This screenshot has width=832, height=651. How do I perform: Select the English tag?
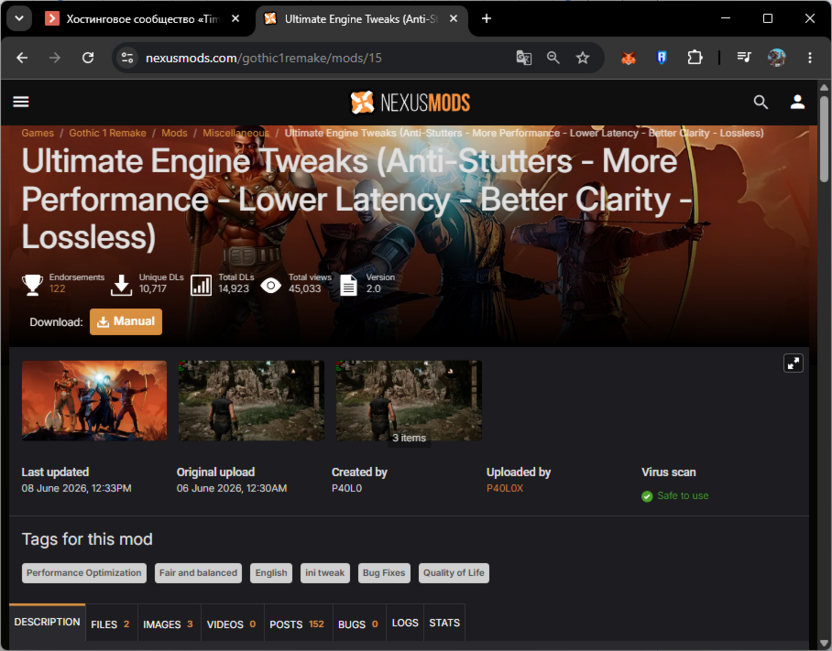(x=271, y=573)
